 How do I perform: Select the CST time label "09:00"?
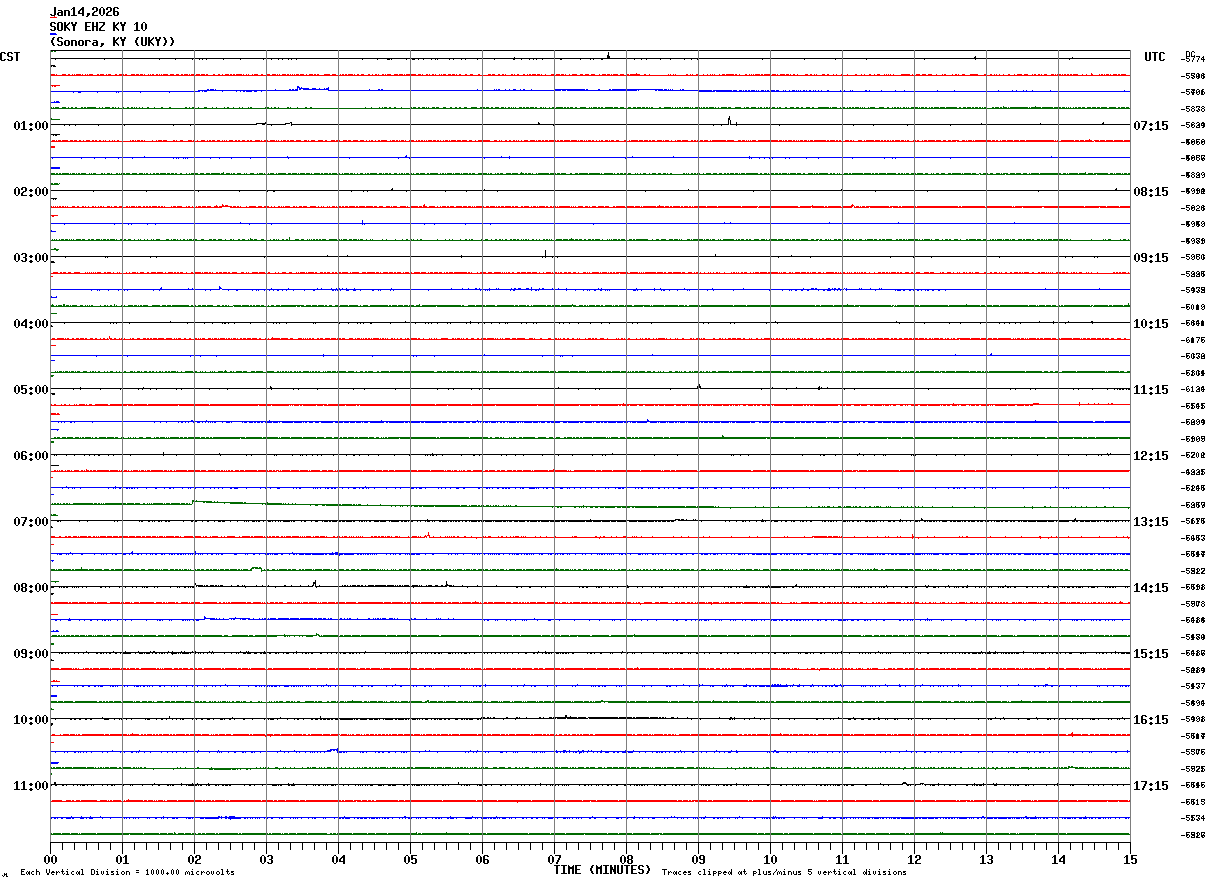31,654
